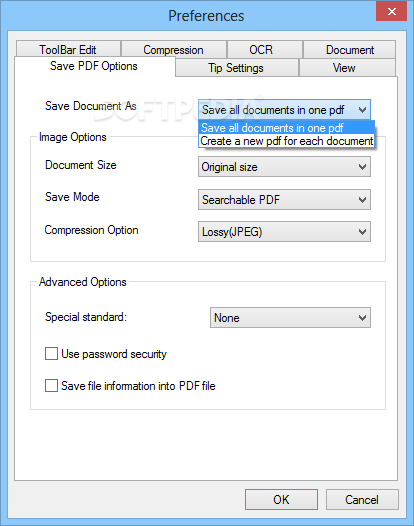
Task: Tick Save file information into PDF file
Action: pyautogui.click(x=51, y=385)
